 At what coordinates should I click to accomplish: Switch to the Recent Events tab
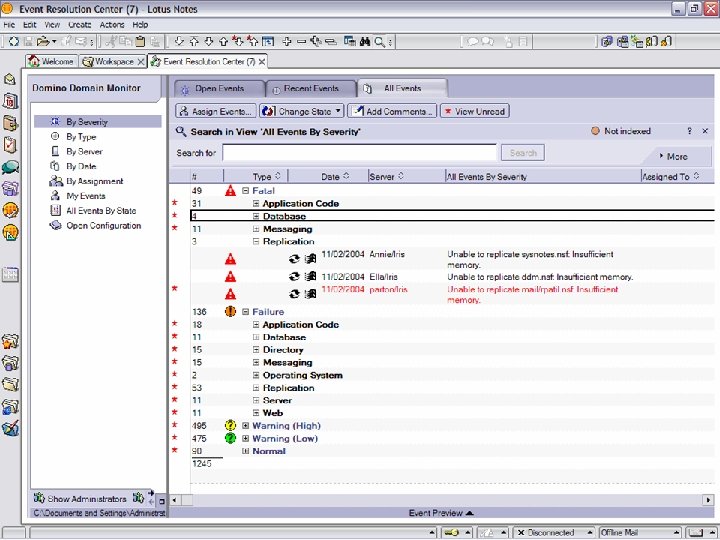pos(311,88)
